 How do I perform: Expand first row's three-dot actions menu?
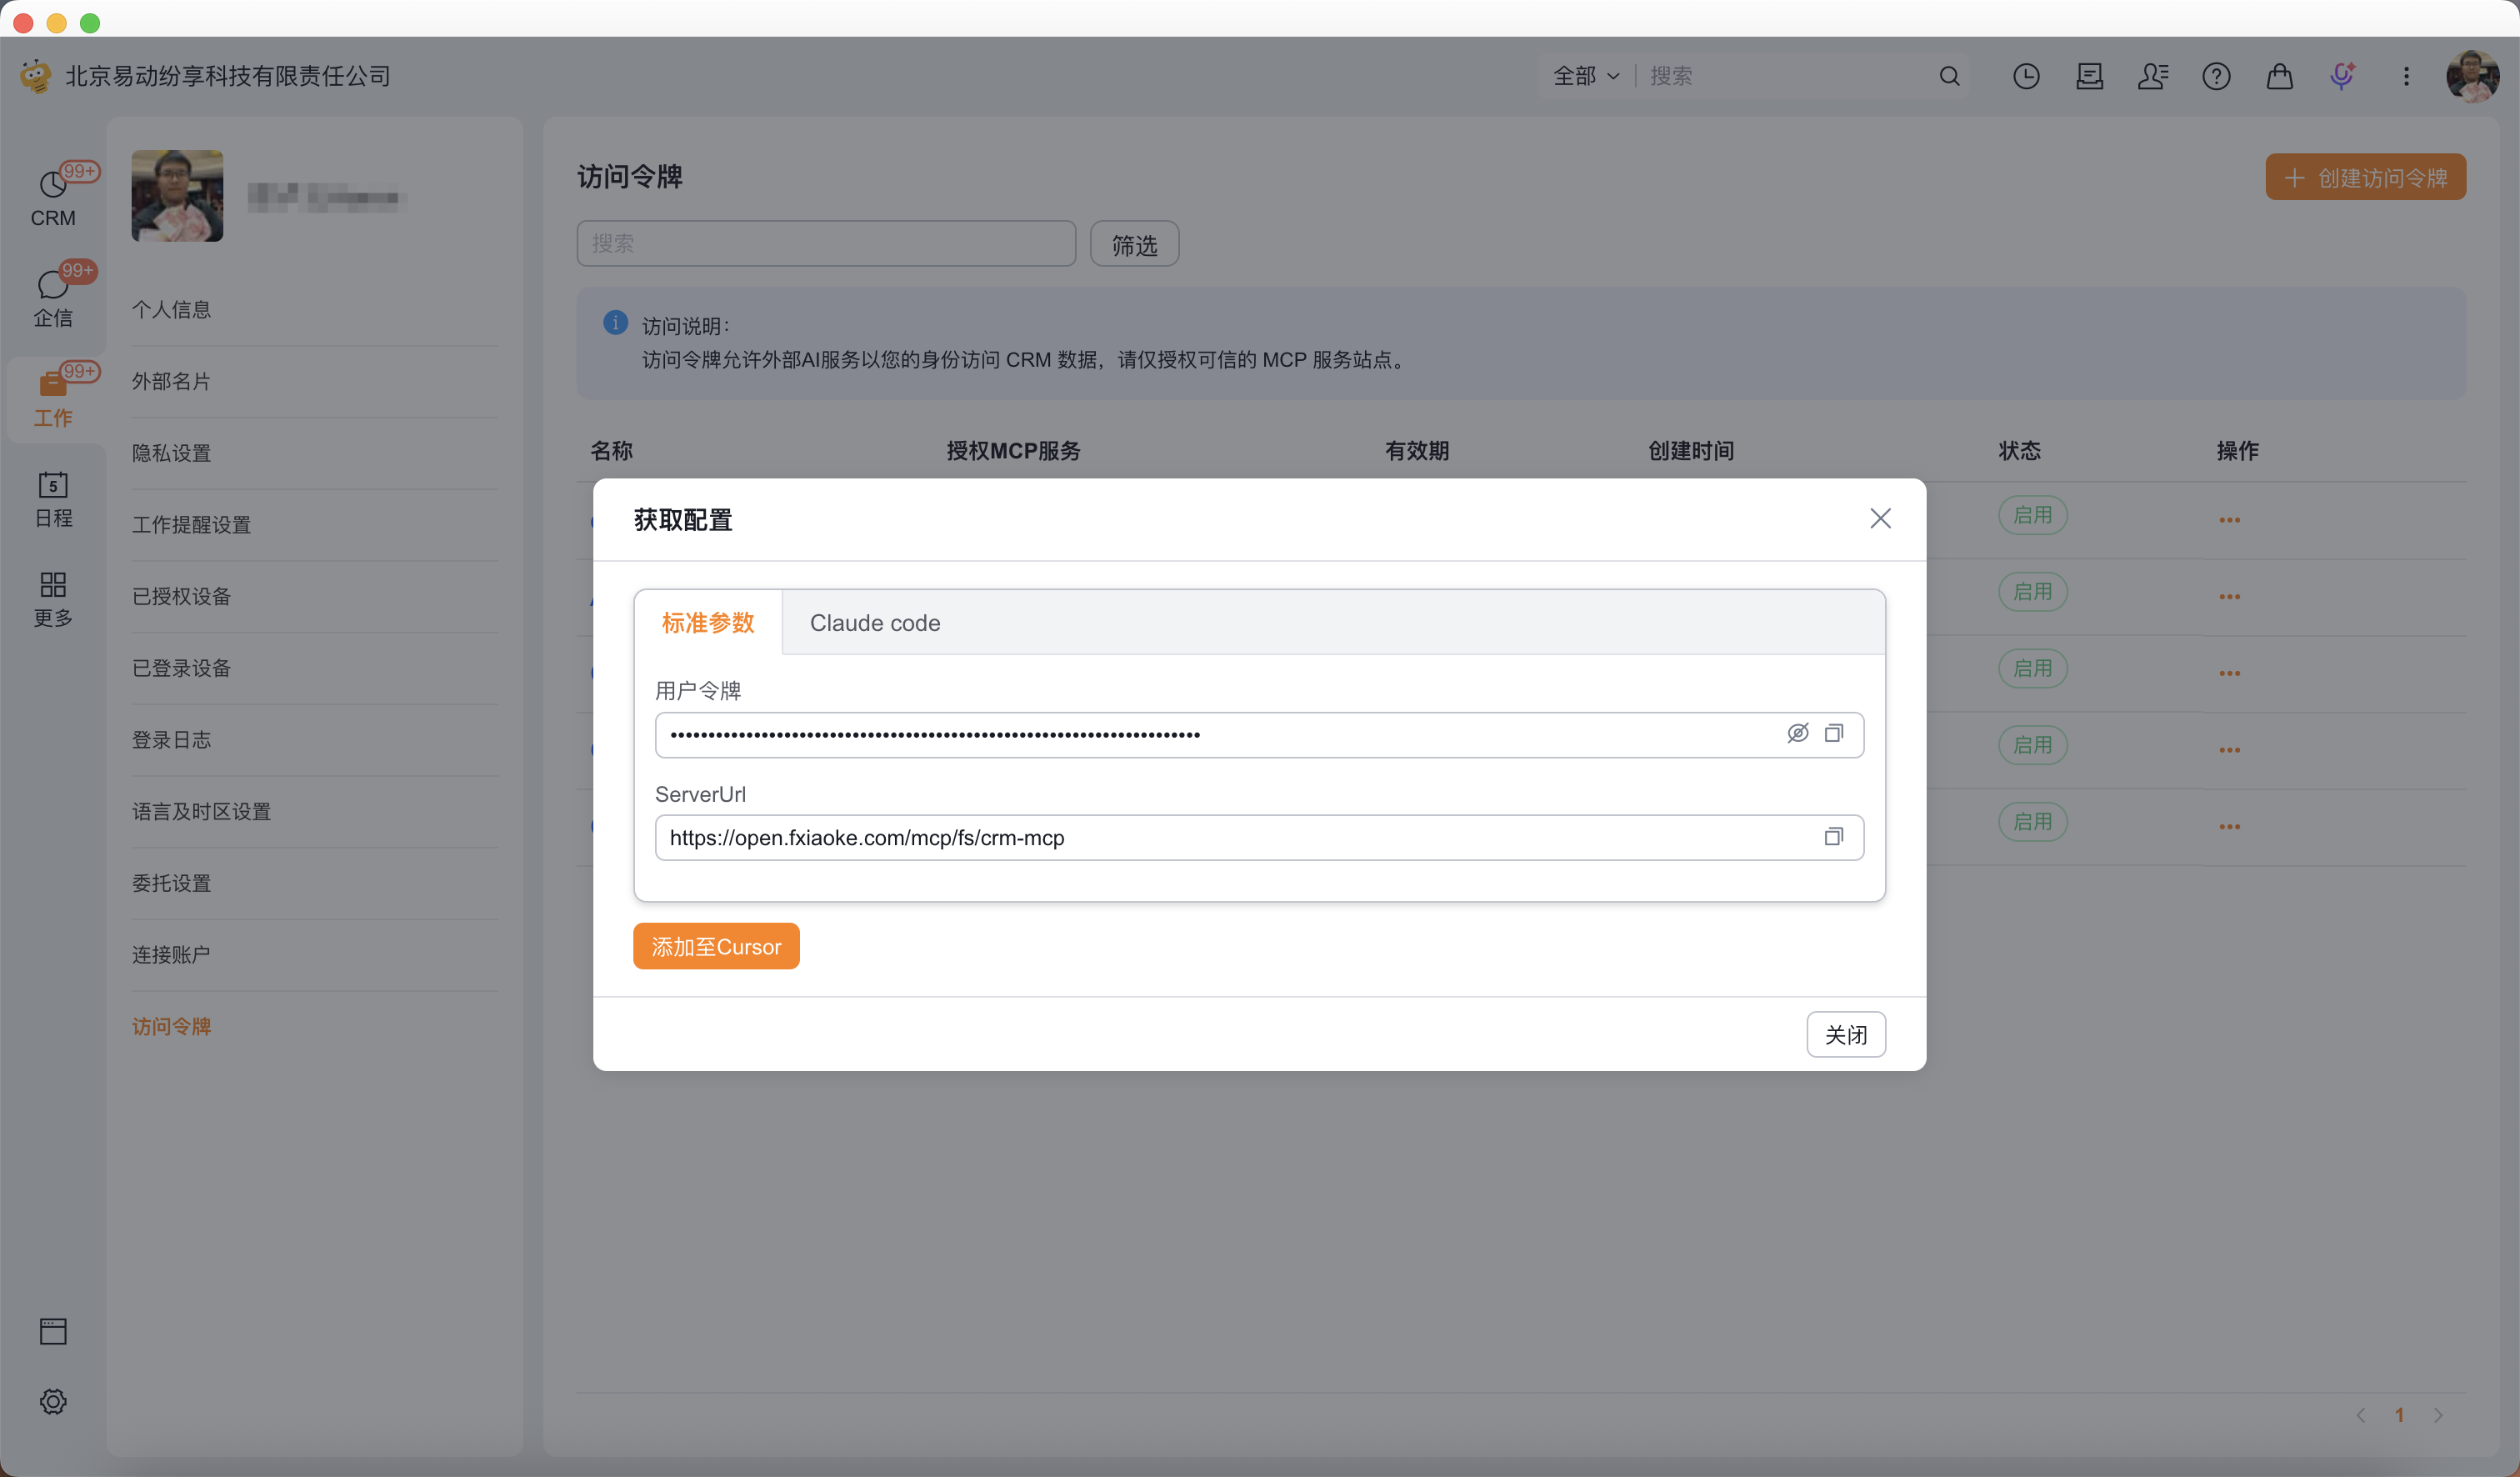tap(2229, 520)
